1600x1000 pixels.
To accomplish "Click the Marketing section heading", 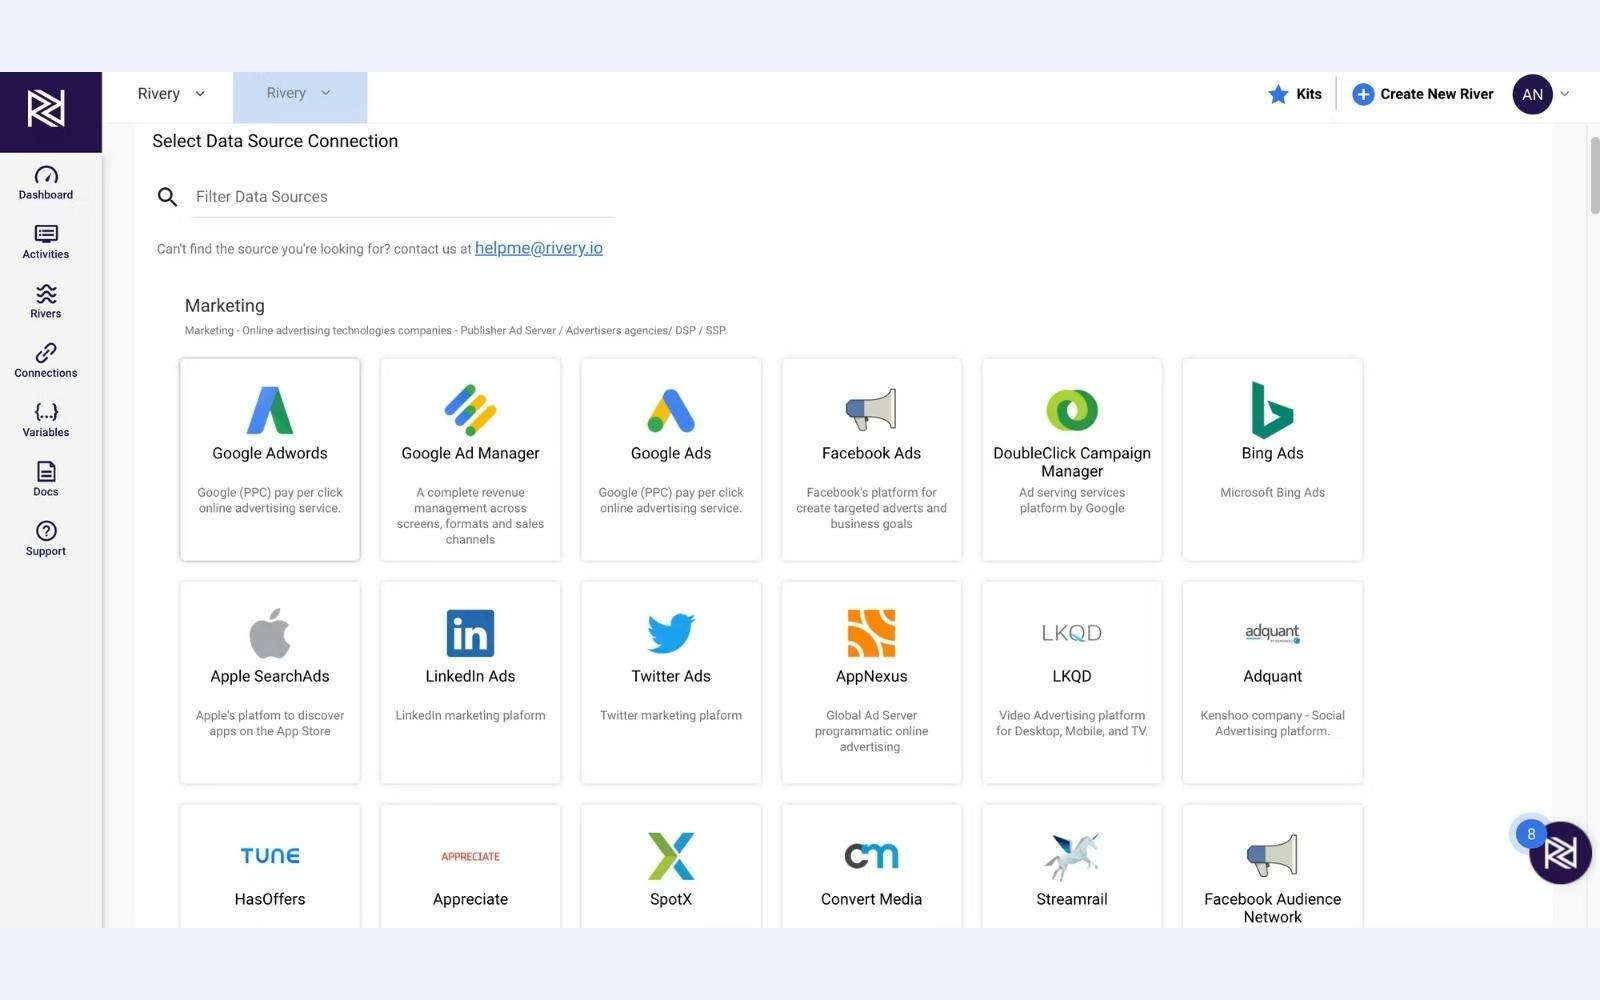I will click(225, 306).
